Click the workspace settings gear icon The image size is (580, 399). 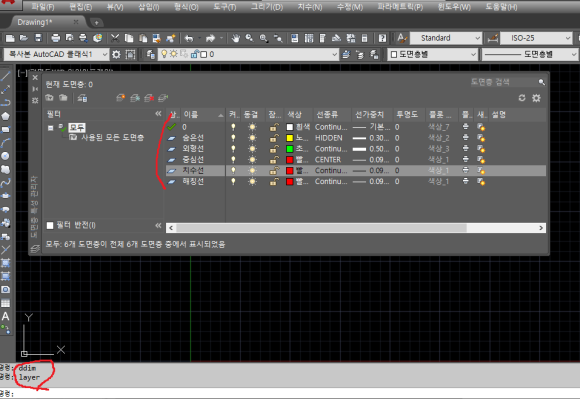coord(116,55)
